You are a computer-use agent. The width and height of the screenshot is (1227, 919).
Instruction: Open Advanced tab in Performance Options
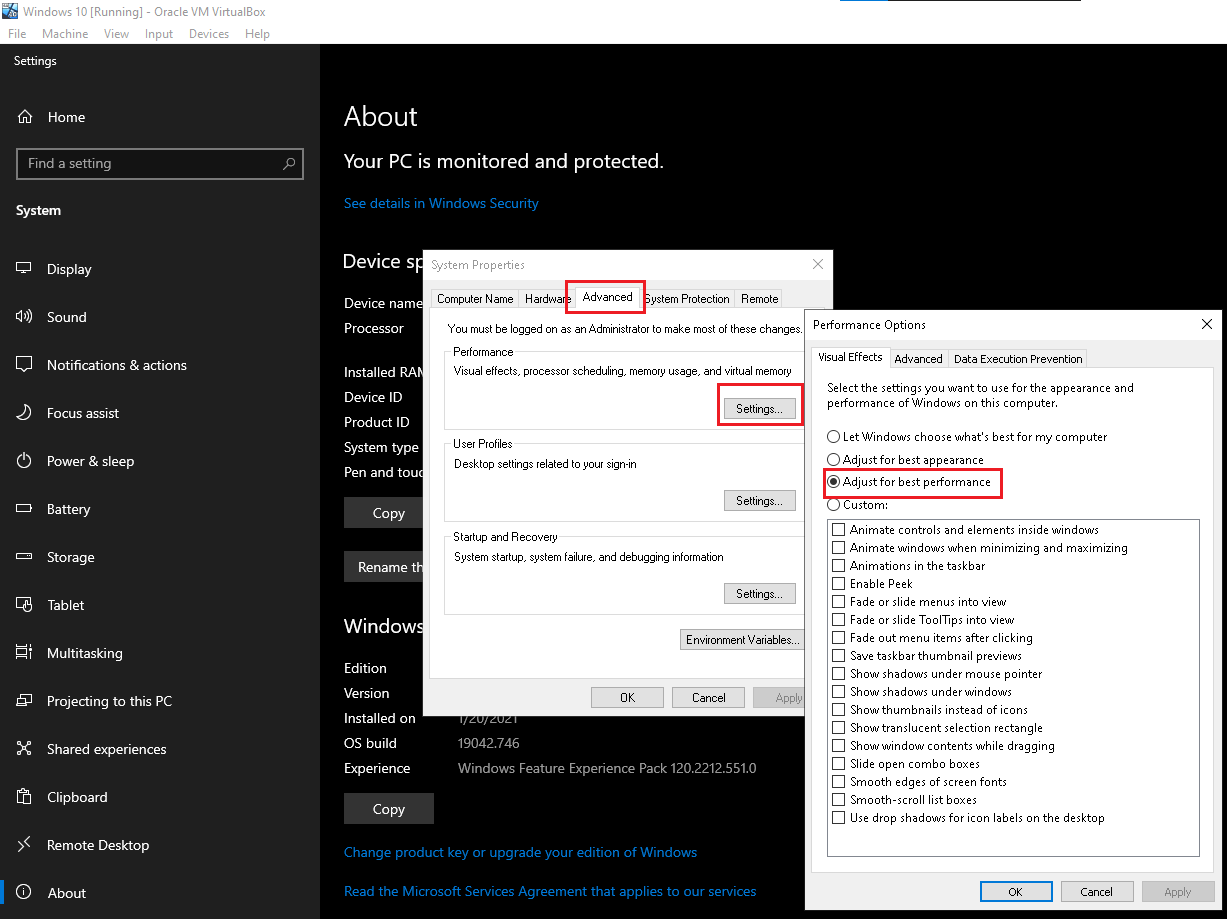(918, 359)
